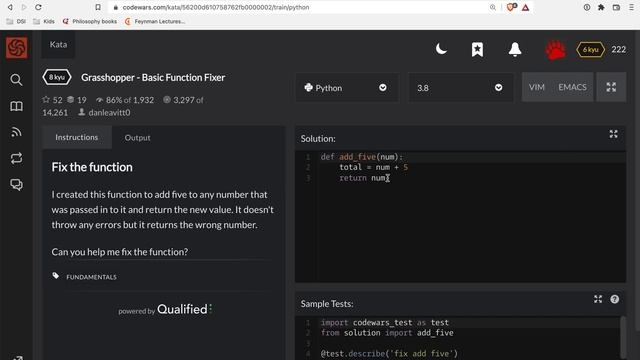Open the Sample Tests help icon
This screenshot has width=640, height=360.
615,299
